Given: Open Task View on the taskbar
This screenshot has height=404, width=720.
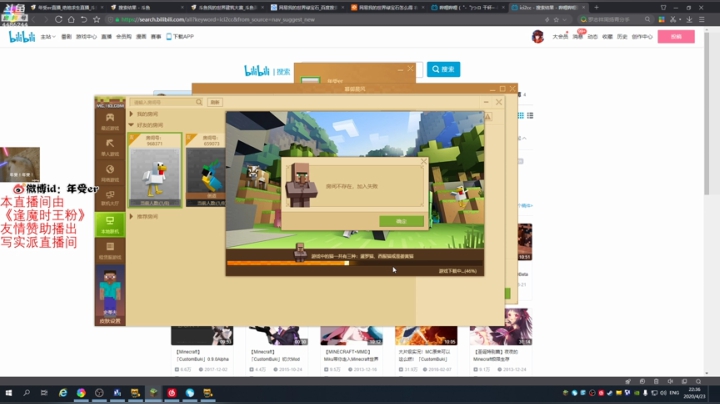Looking at the screenshot, I should (x=44, y=393).
